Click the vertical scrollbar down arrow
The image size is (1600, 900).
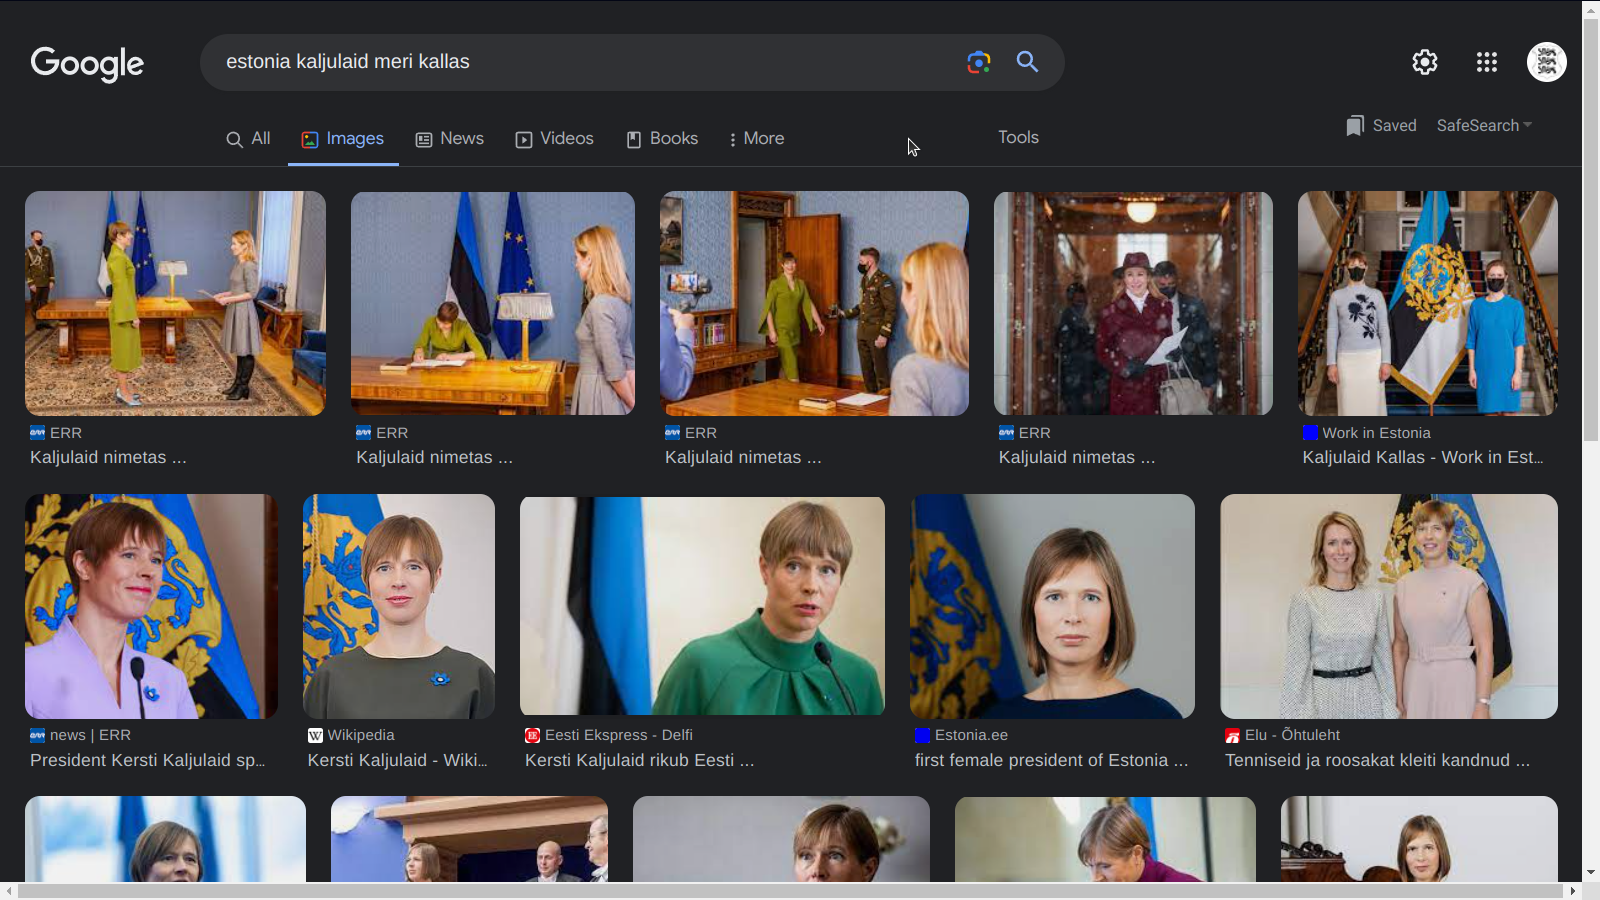pos(1591,872)
